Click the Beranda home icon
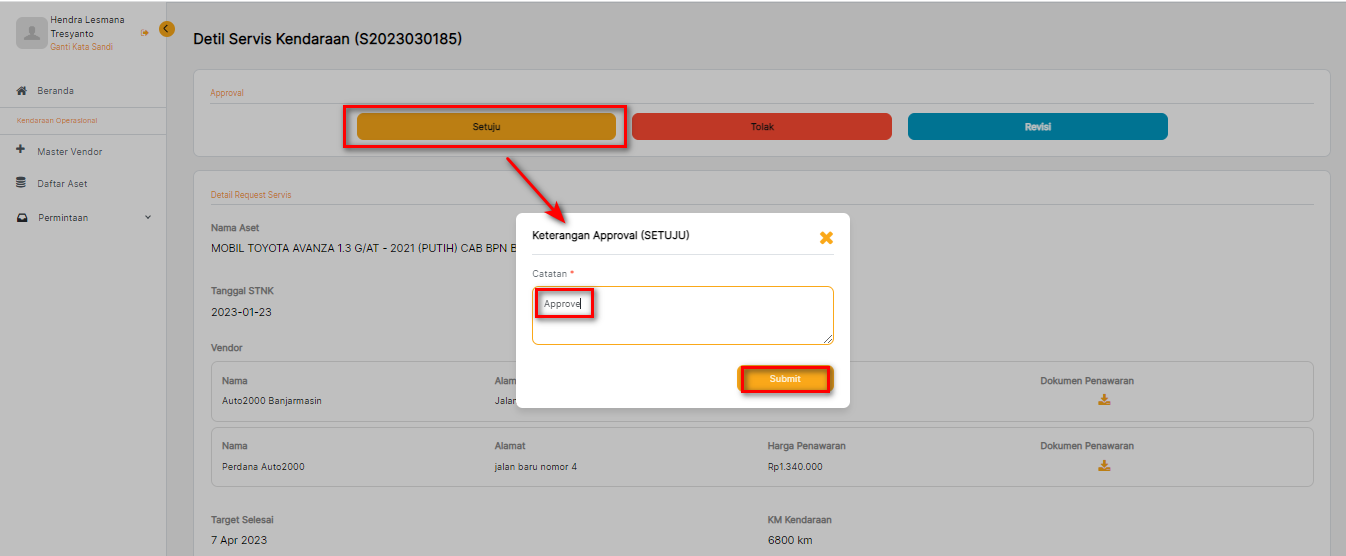 tap(21, 91)
